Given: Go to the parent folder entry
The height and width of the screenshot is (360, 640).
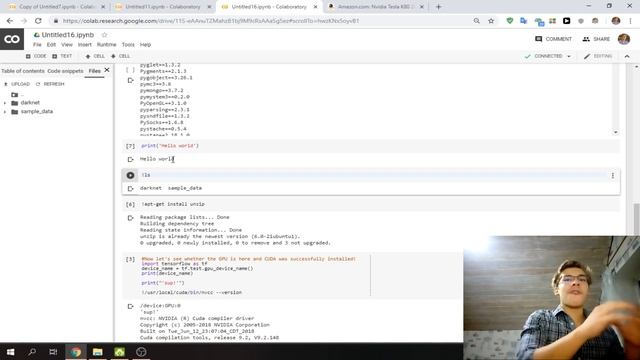Looking at the screenshot, I should coord(17,95).
